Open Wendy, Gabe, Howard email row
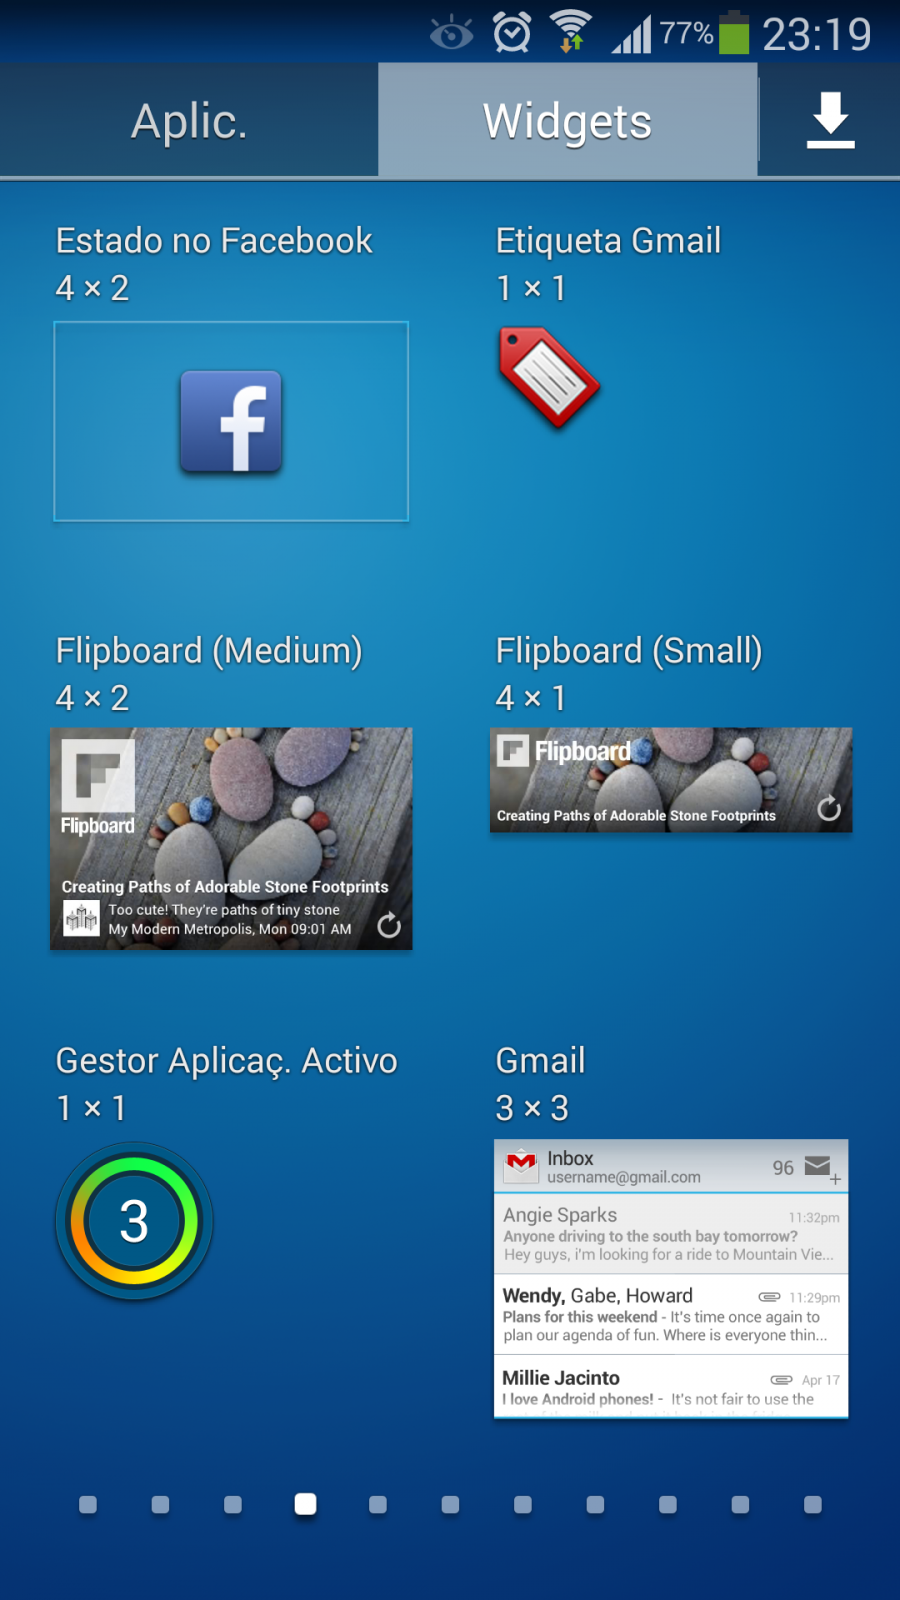Viewport: 900px width, 1600px height. pos(671,1314)
